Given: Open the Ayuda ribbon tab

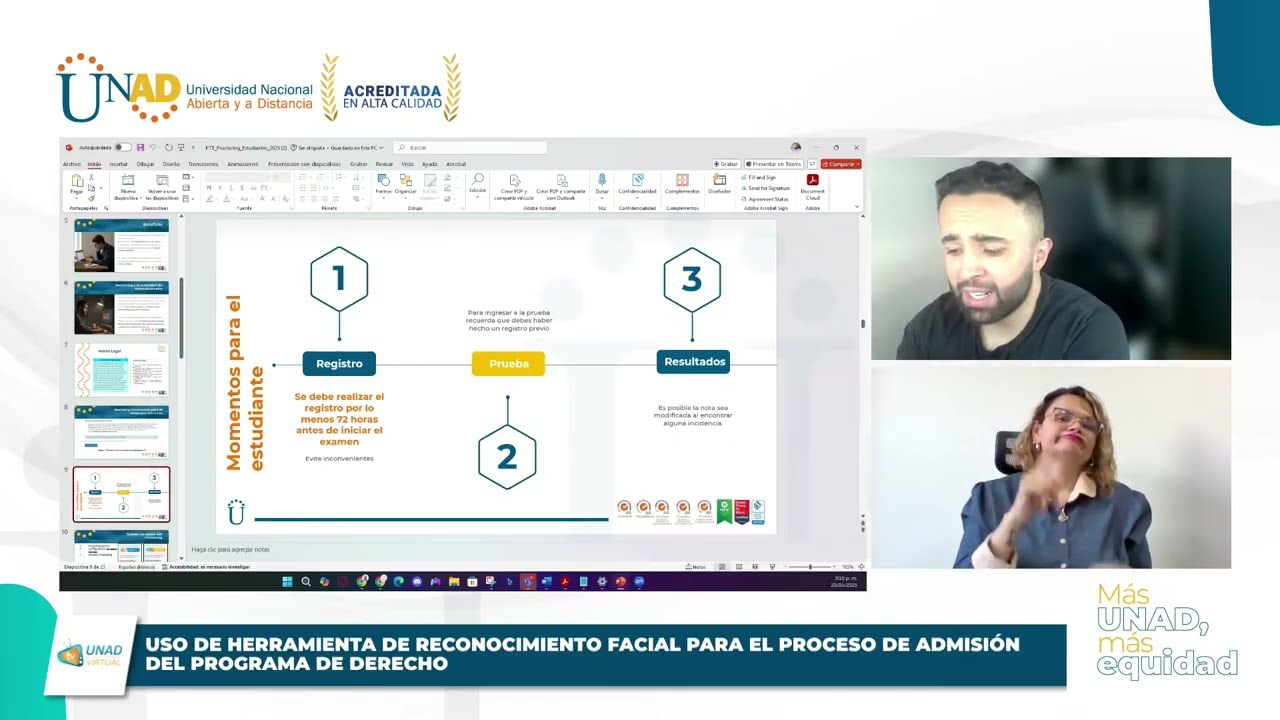Looking at the screenshot, I should (x=429, y=164).
